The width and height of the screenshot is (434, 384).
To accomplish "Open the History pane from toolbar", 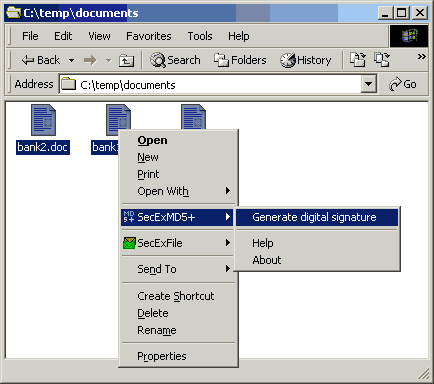I will point(306,60).
